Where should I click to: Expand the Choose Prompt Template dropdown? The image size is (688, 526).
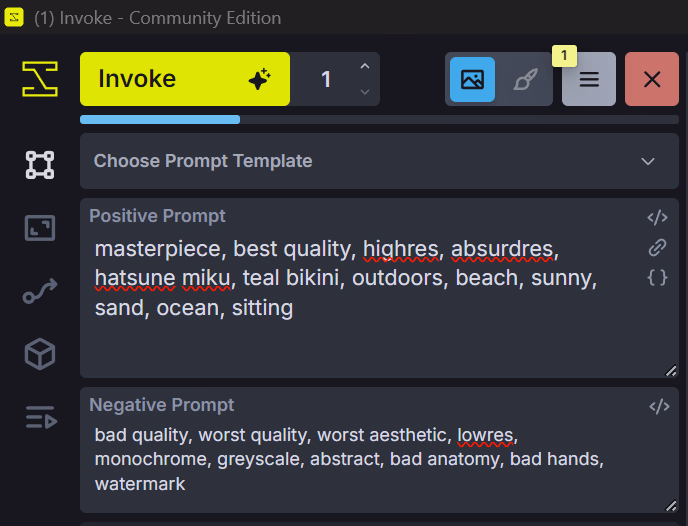[x=379, y=161]
